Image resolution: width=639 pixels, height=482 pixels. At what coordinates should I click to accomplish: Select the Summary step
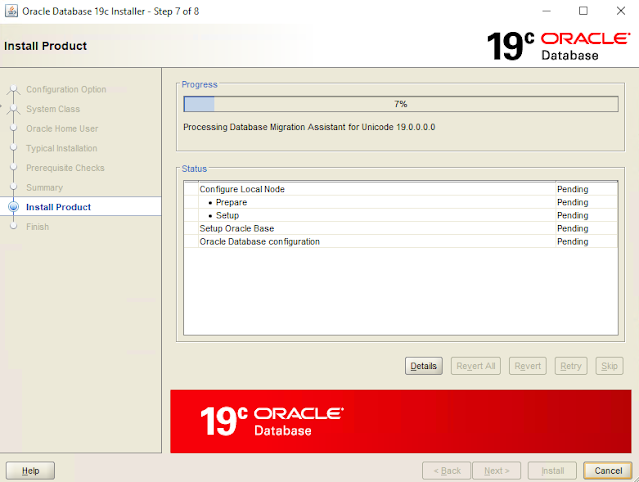[44, 187]
